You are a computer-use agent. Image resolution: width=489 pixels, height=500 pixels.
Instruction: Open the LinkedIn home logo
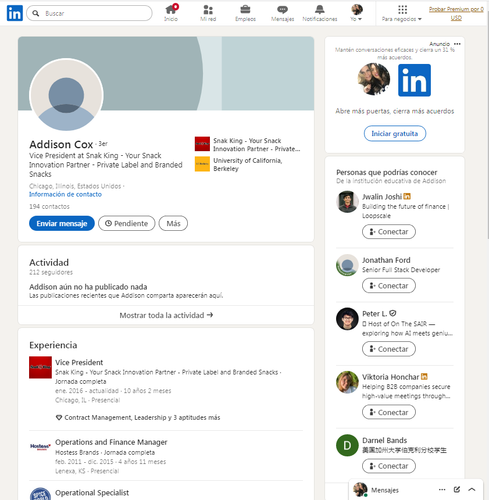click(x=15, y=13)
